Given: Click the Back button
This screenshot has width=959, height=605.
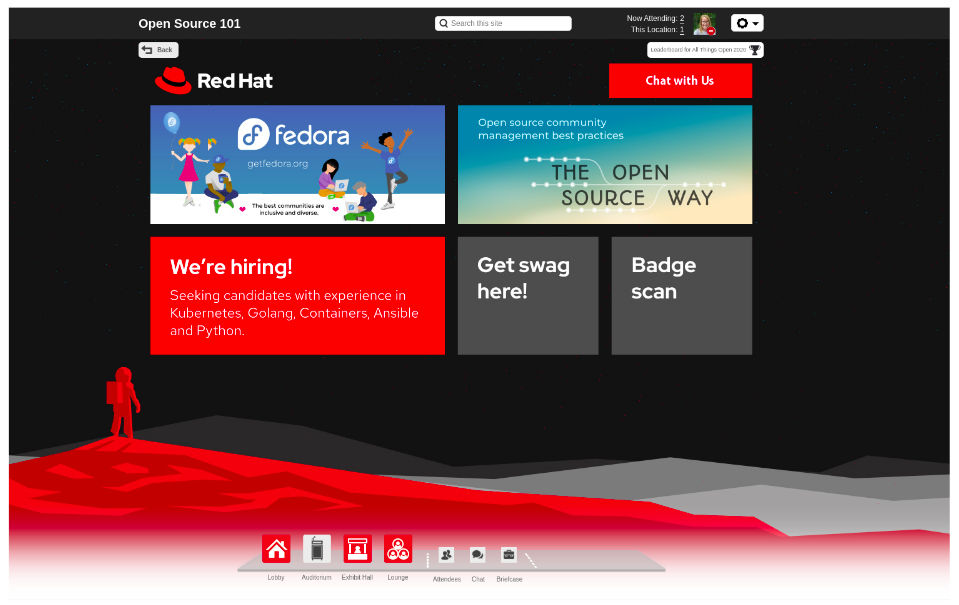Looking at the screenshot, I should (x=158, y=50).
